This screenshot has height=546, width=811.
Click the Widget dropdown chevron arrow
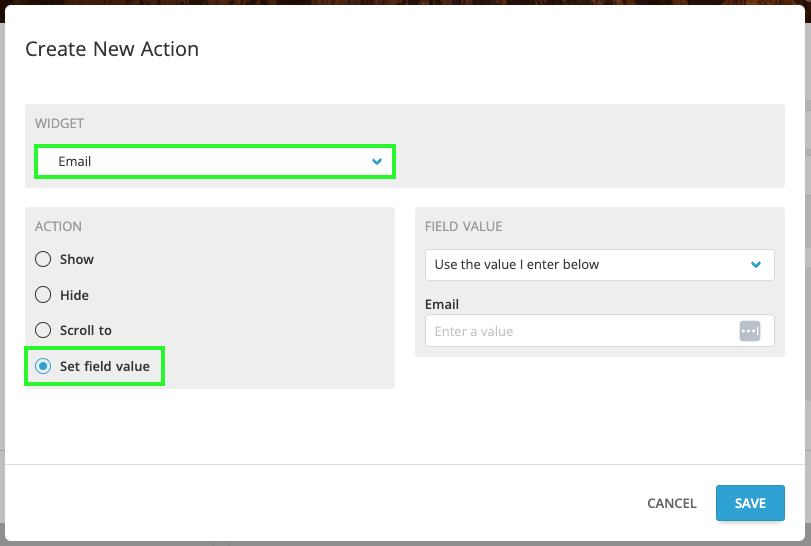(377, 161)
